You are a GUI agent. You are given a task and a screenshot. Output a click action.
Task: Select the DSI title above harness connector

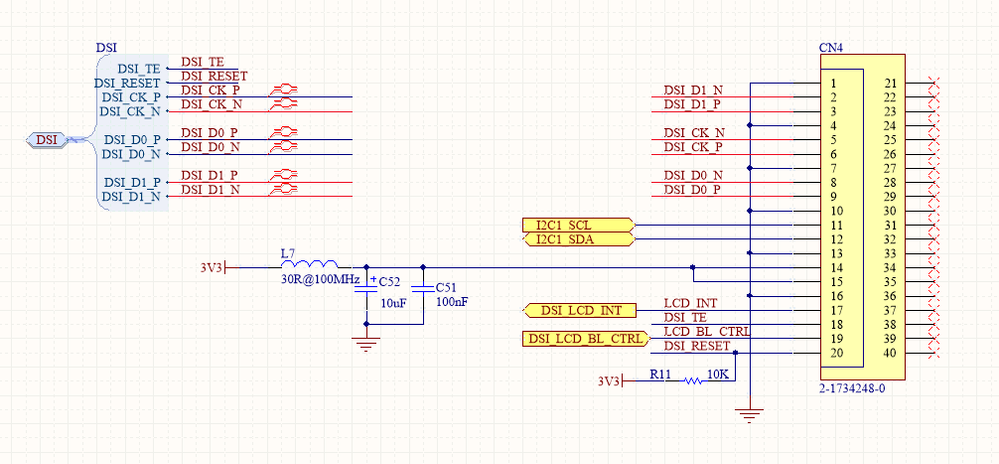click(x=106, y=48)
